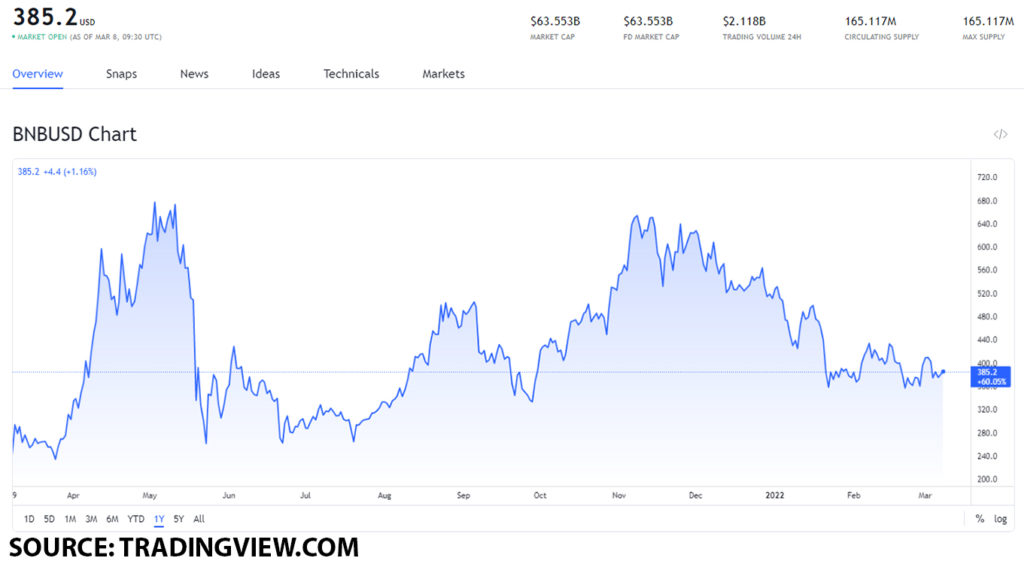
Task: Show All time range
Action: (x=199, y=519)
